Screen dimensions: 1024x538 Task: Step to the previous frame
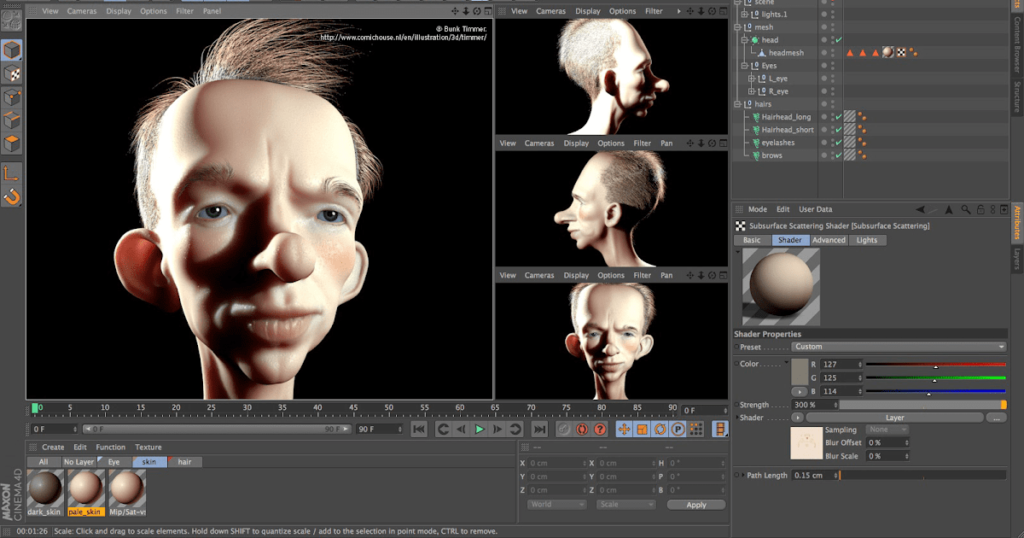tap(461, 429)
